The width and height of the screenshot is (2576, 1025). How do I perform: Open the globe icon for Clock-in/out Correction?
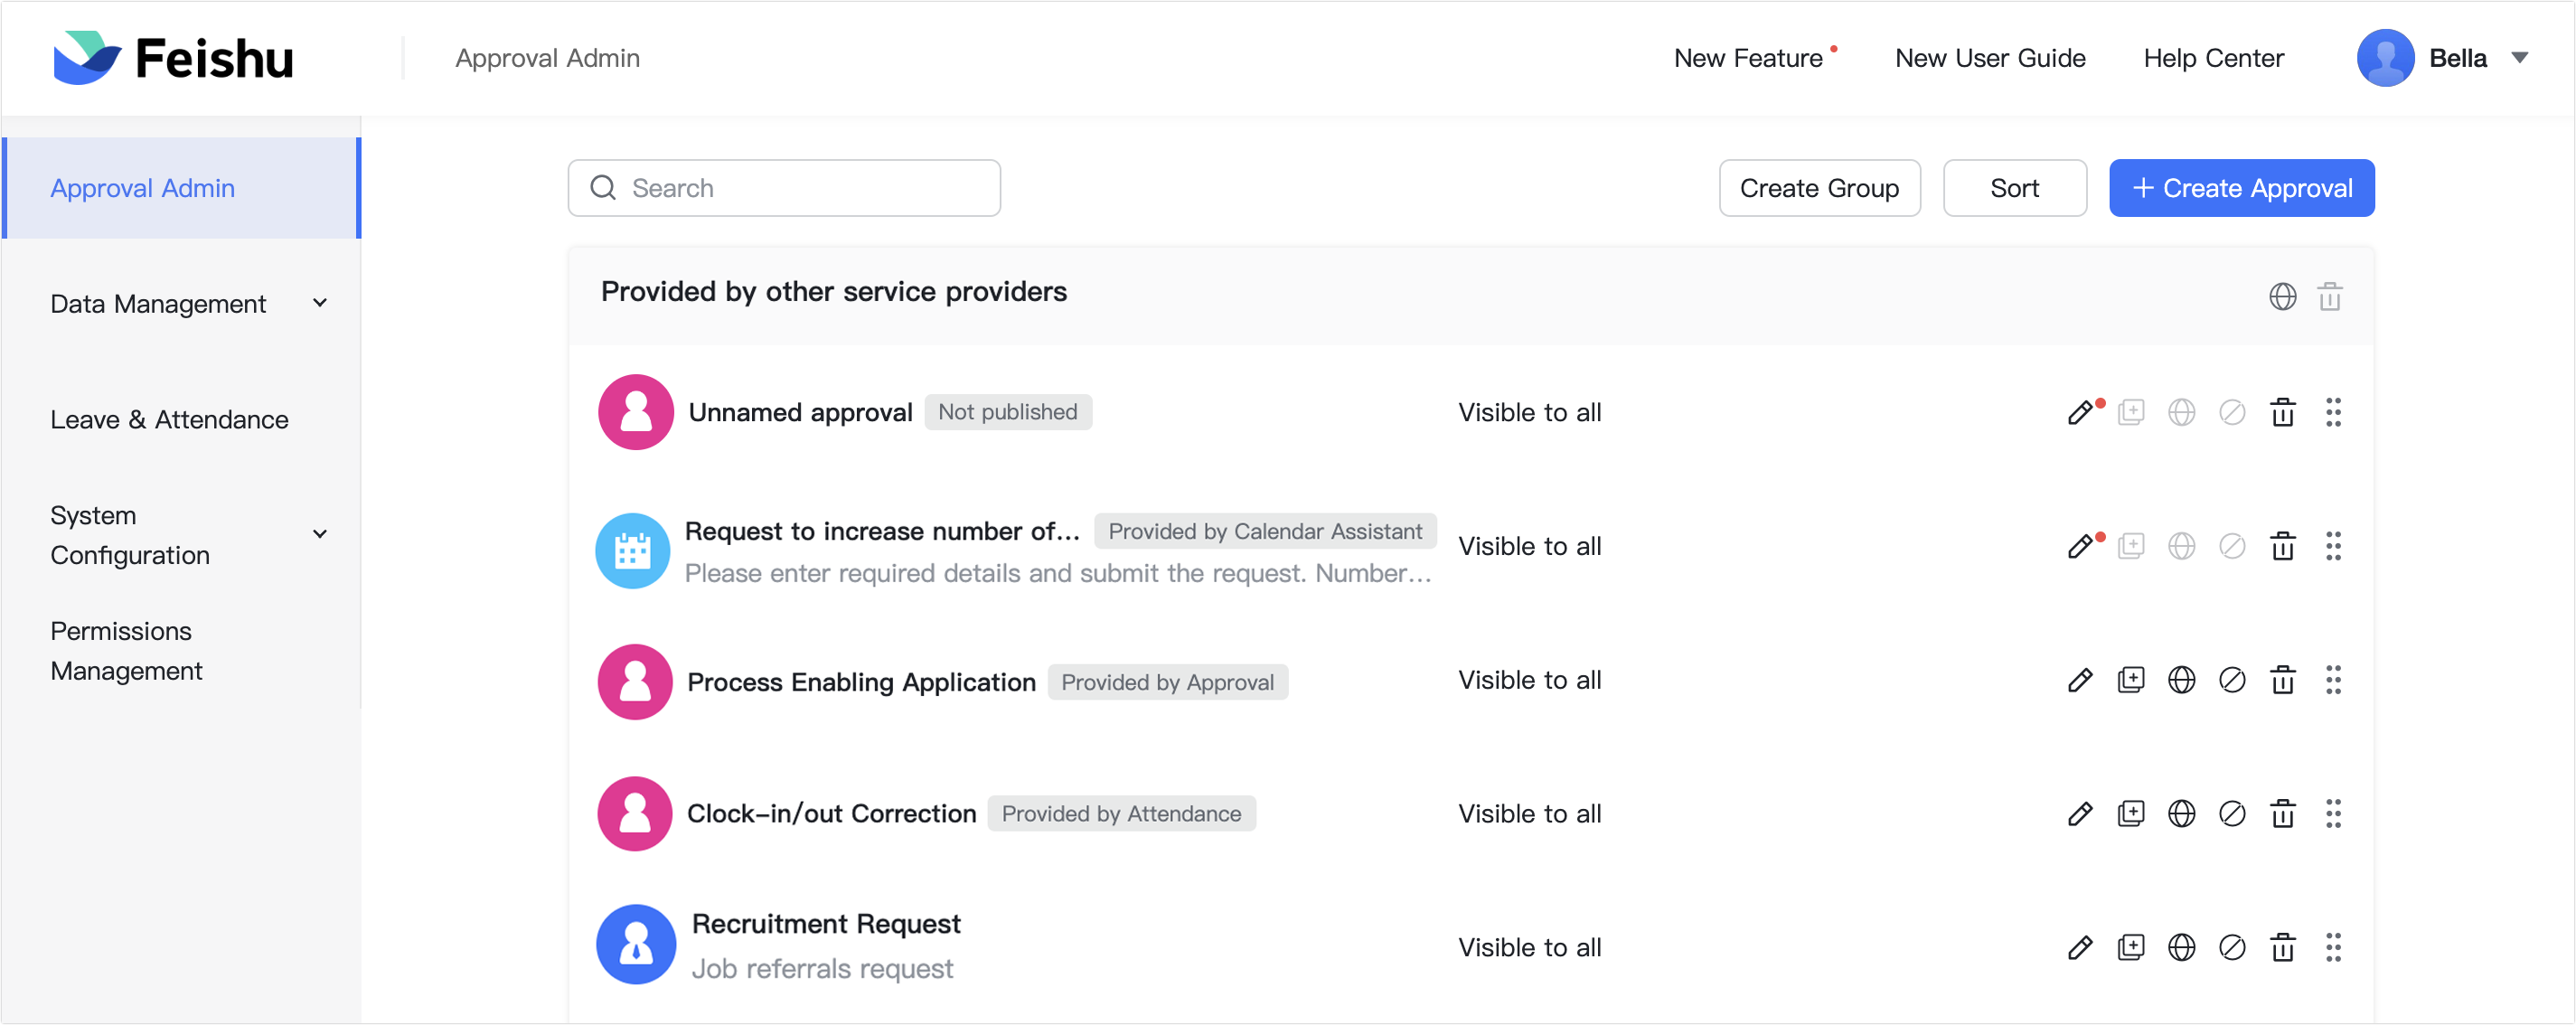[x=2183, y=814]
